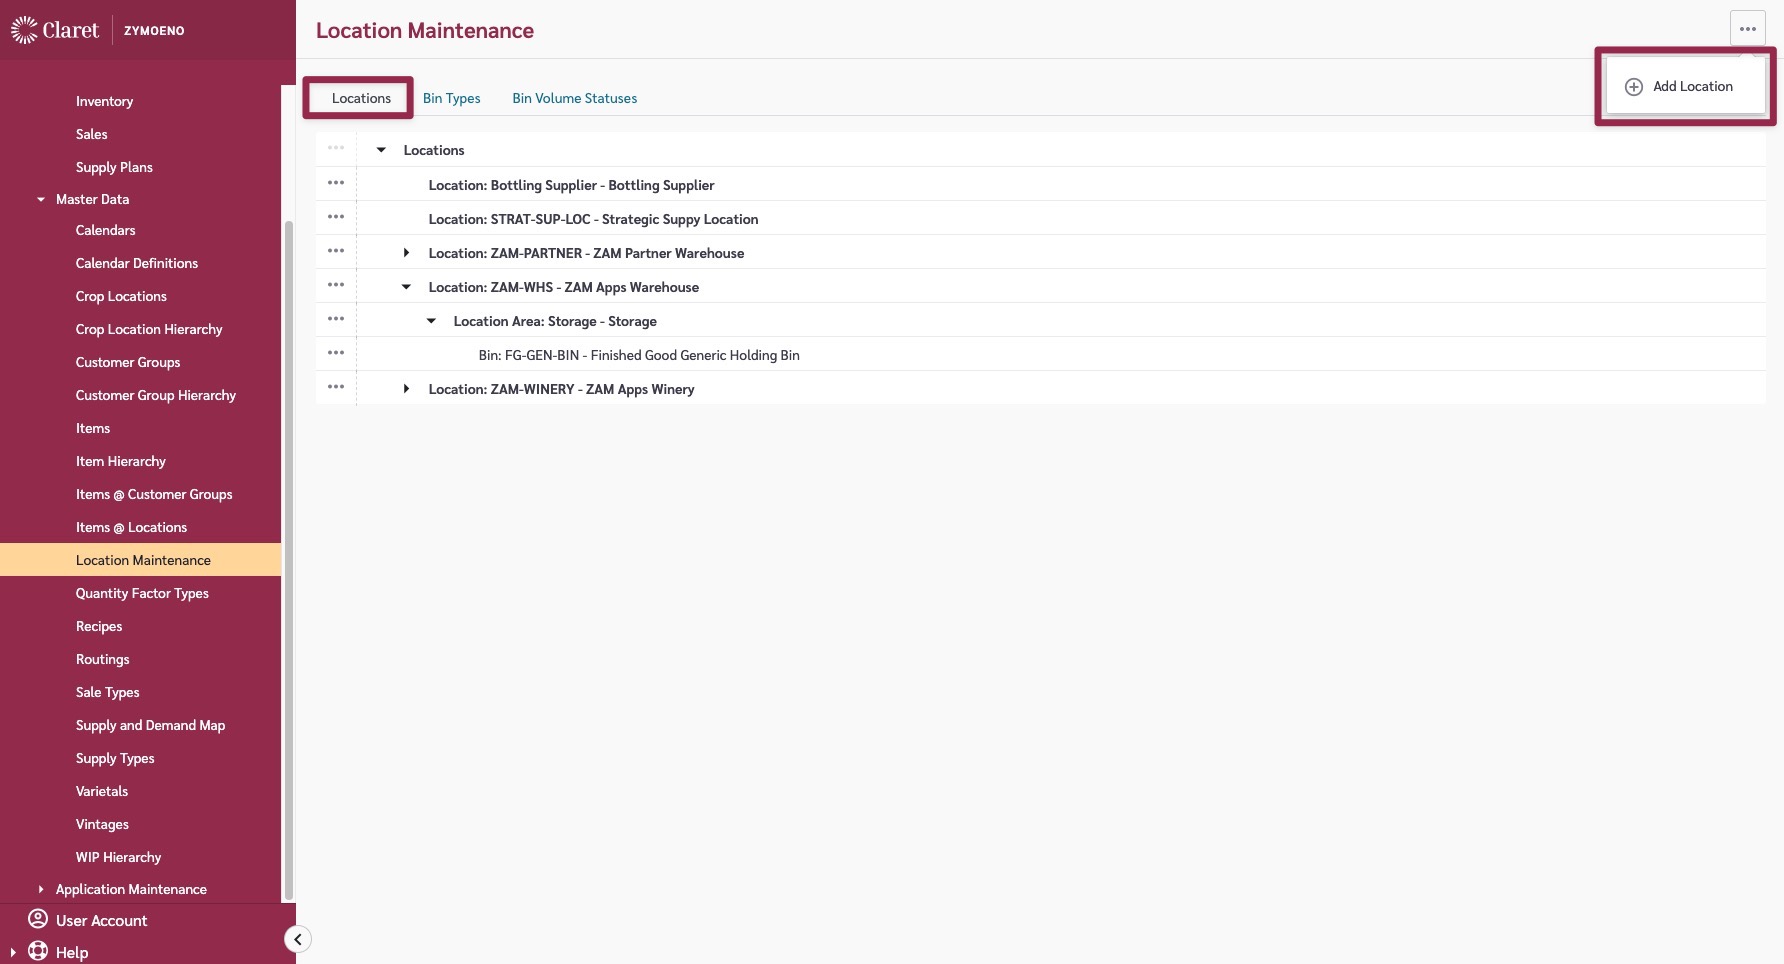Go to Crop Location Hierarchy page

click(x=149, y=329)
